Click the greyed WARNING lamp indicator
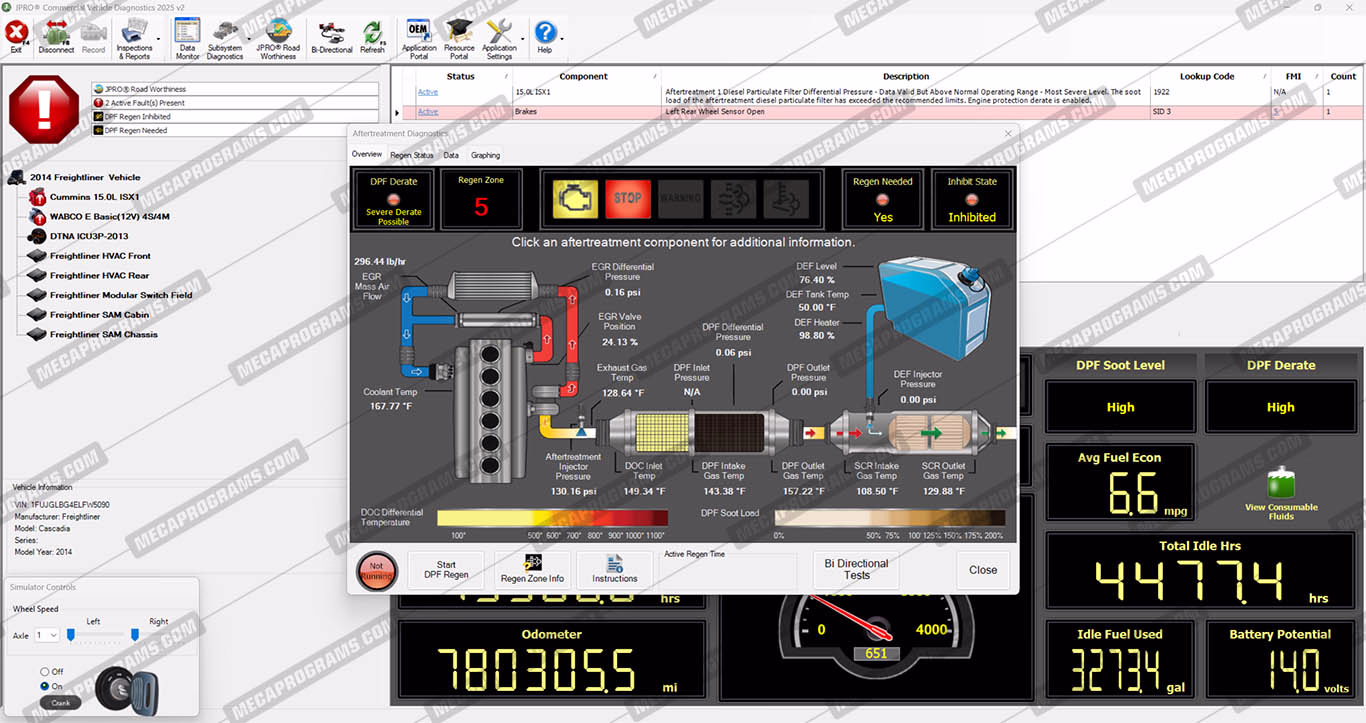 coord(680,198)
